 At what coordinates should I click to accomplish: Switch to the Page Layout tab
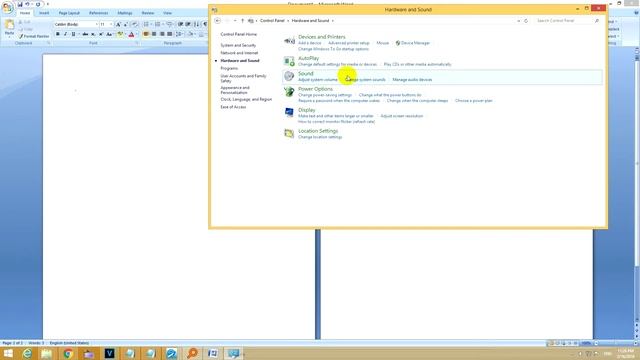tap(69, 13)
